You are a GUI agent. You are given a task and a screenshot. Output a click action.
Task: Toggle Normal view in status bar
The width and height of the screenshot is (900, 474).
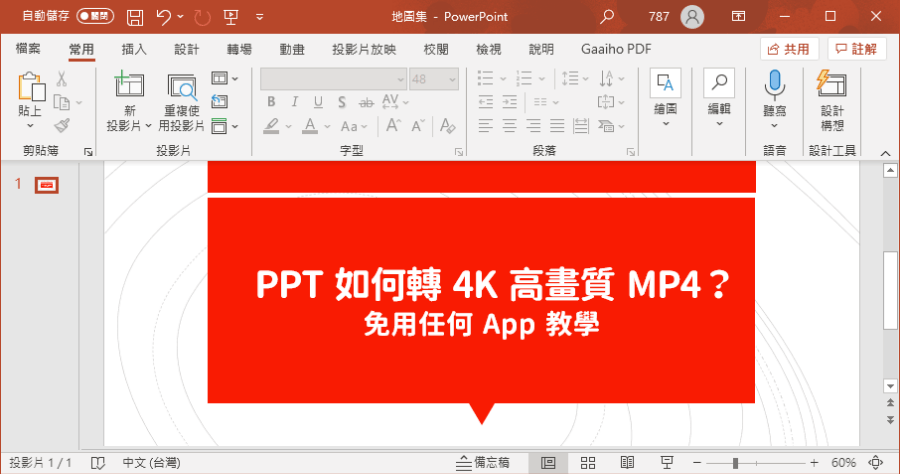(548, 463)
